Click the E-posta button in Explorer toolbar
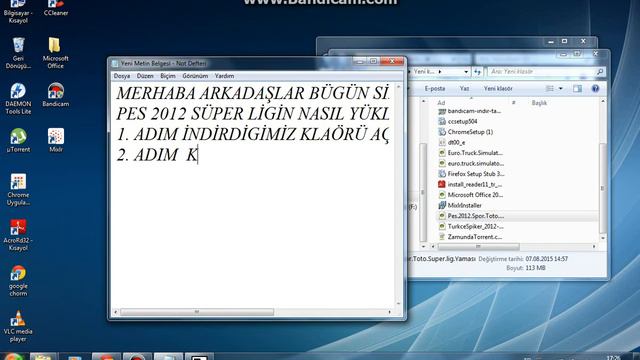 (435, 89)
